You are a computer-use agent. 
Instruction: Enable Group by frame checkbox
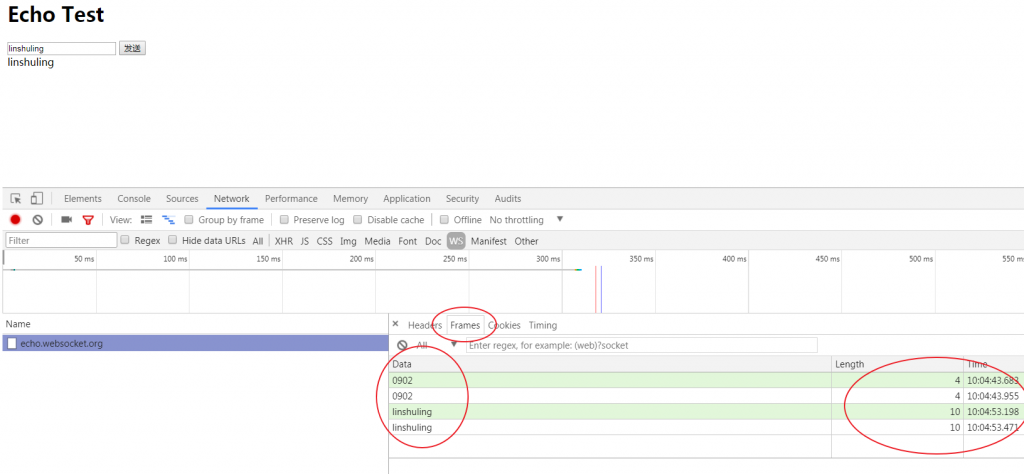(189, 220)
